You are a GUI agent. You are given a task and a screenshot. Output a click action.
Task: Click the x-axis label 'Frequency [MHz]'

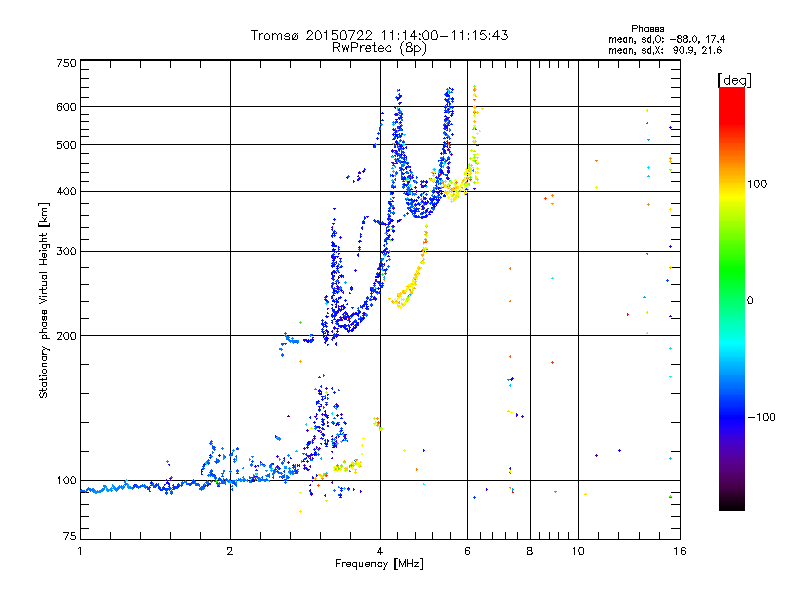(379, 564)
